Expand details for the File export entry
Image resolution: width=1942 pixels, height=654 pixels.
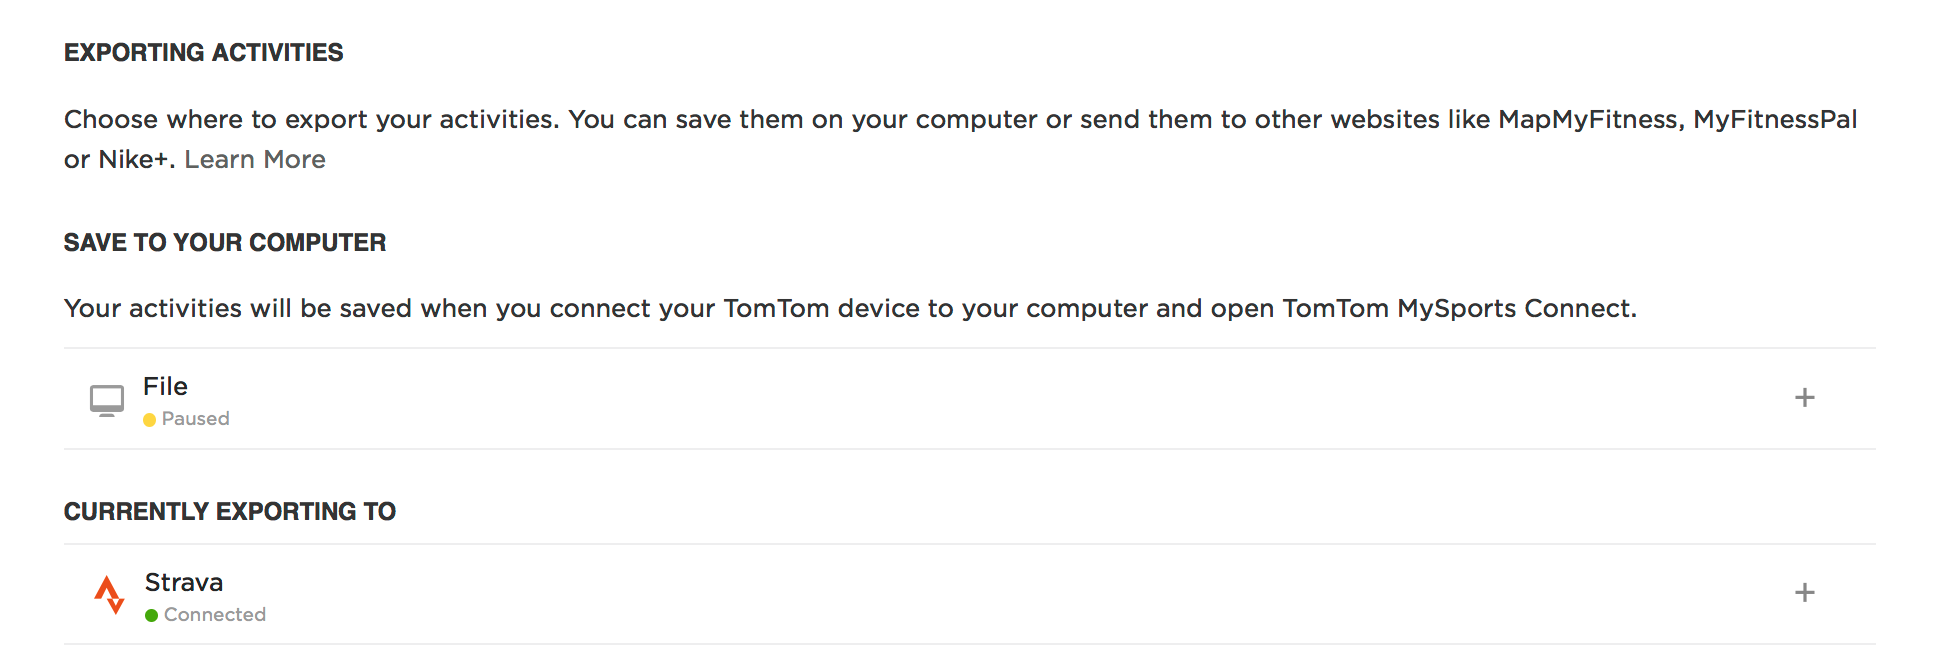[x=1805, y=397]
